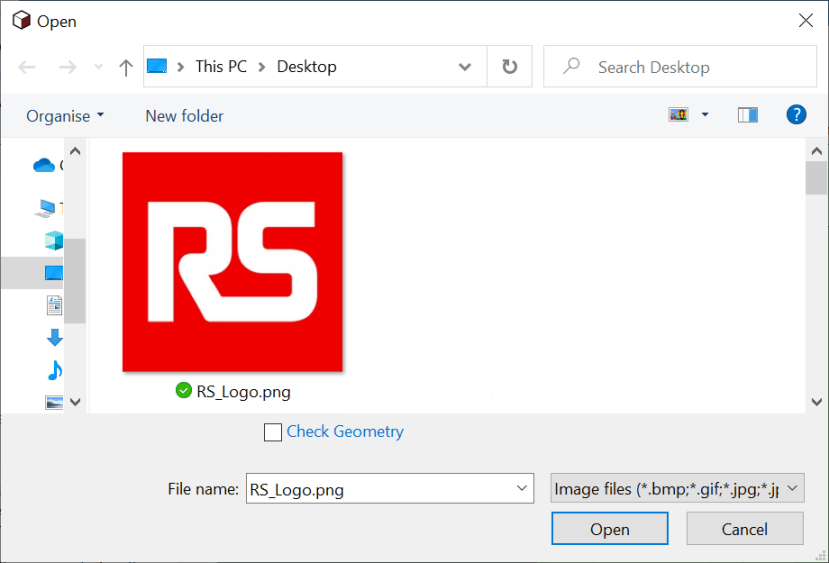Click the Check Geometry link text
This screenshot has width=829, height=563.
click(345, 431)
